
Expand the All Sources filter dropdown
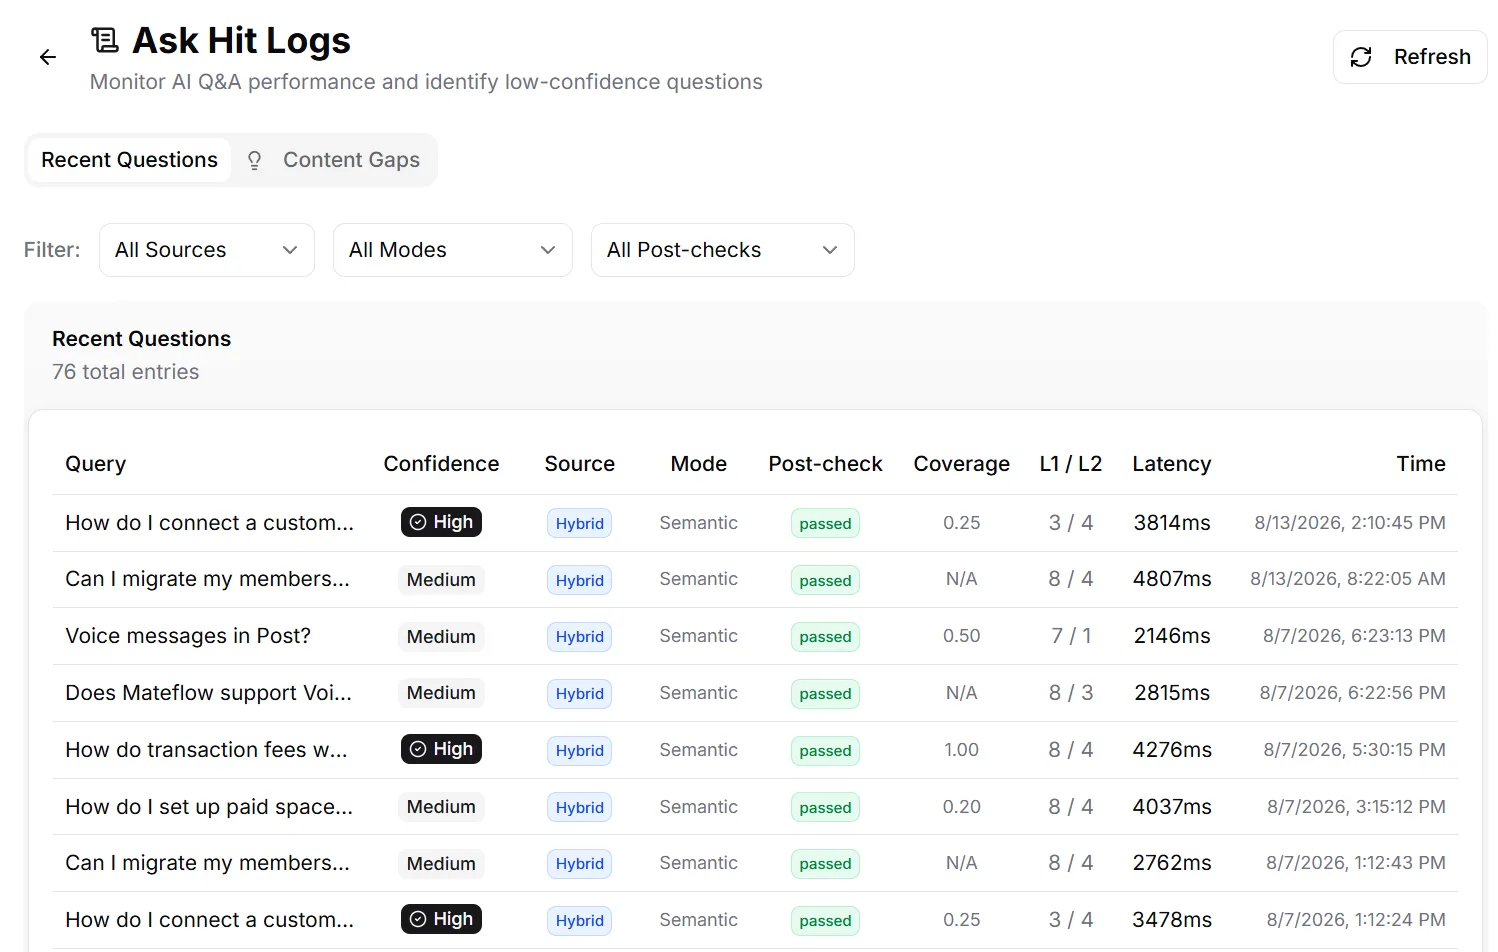[207, 250]
